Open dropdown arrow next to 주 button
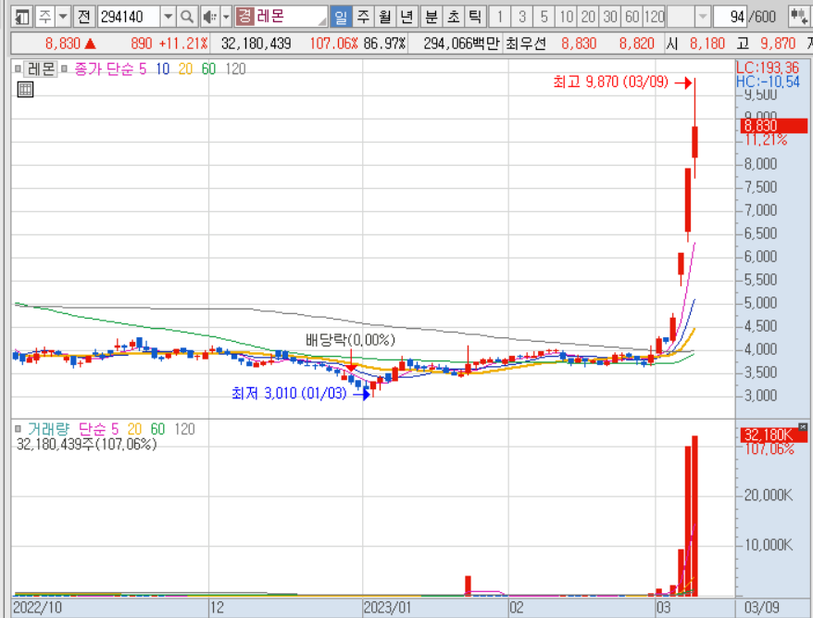Image resolution: width=813 pixels, height=618 pixels. tap(63, 17)
